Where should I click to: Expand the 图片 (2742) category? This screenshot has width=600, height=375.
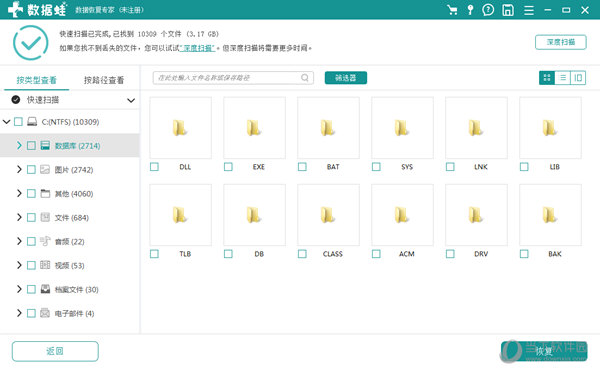tap(19, 169)
